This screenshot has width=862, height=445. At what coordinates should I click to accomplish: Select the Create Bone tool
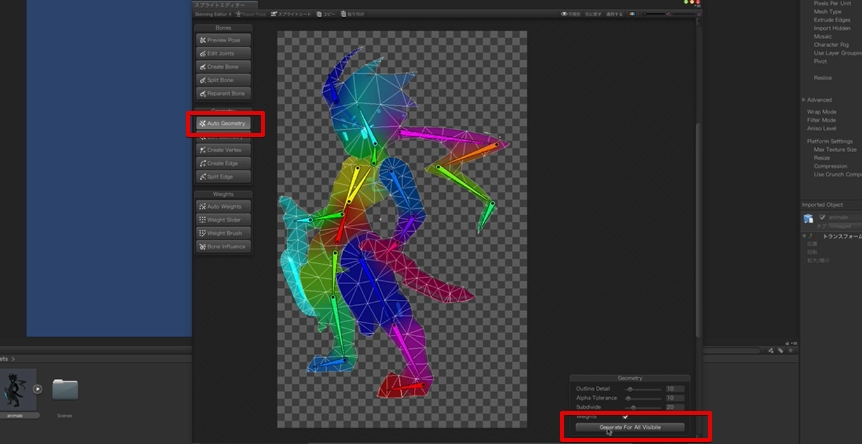pos(223,67)
